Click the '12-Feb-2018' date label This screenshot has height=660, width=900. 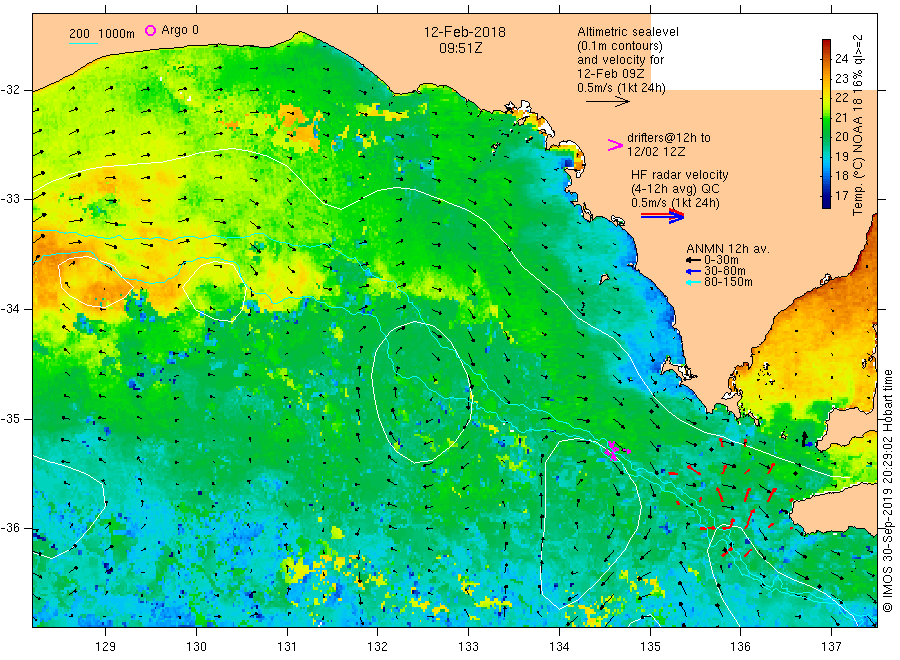(x=464, y=32)
